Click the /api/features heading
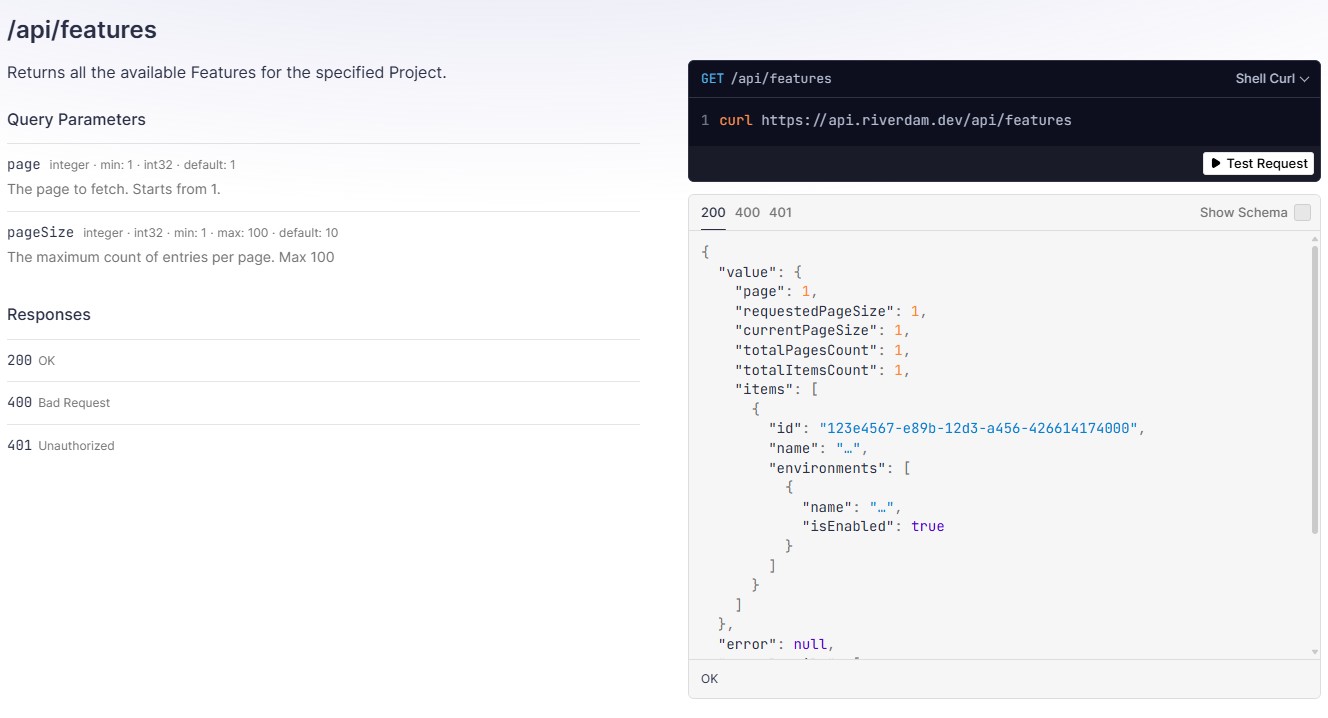 pyautogui.click(x=82, y=30)
